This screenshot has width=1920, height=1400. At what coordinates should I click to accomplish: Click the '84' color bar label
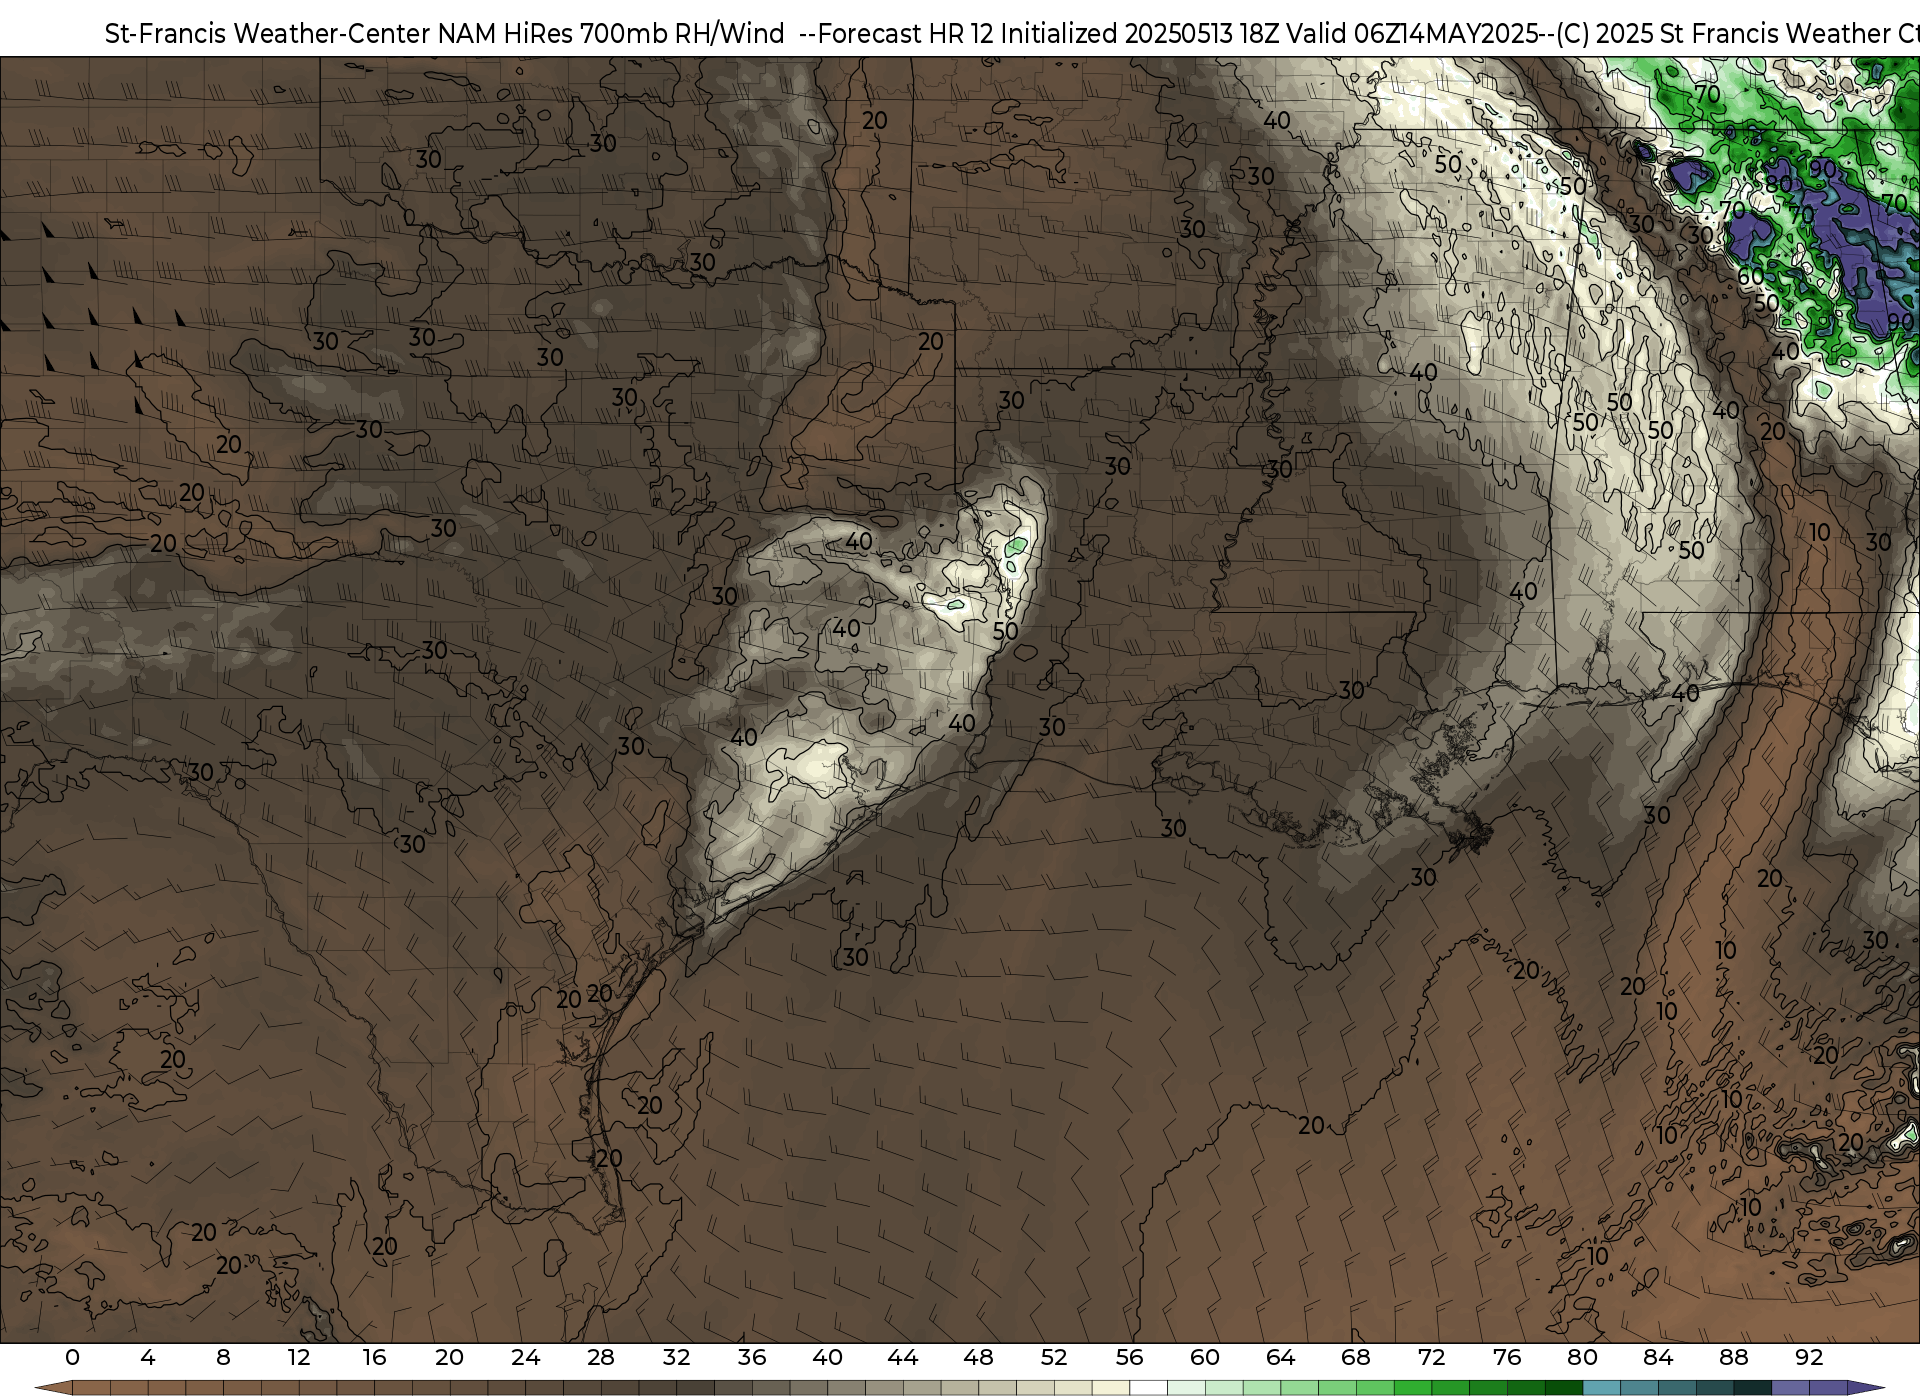tap(1658, 1358)
